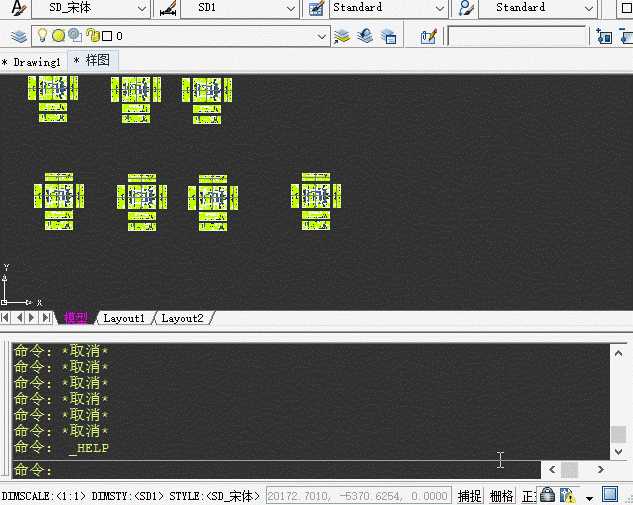
Task: Open the dimension style manager icon
Action: pos(168,8)
